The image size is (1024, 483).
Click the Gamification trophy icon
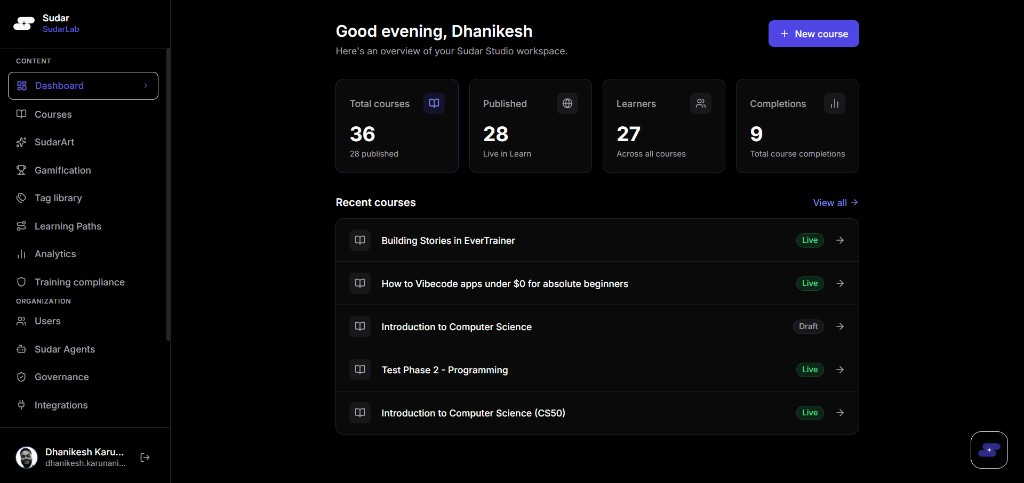22,170
